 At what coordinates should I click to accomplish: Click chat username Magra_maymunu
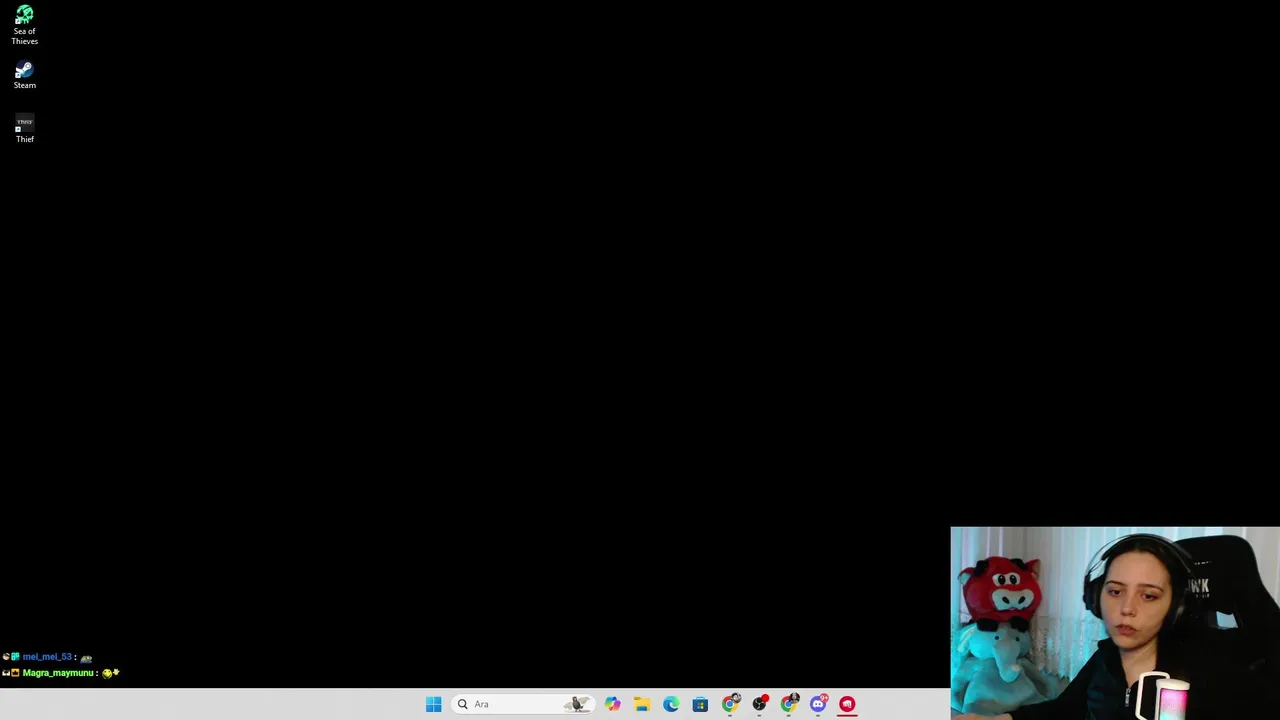[58, 673]
